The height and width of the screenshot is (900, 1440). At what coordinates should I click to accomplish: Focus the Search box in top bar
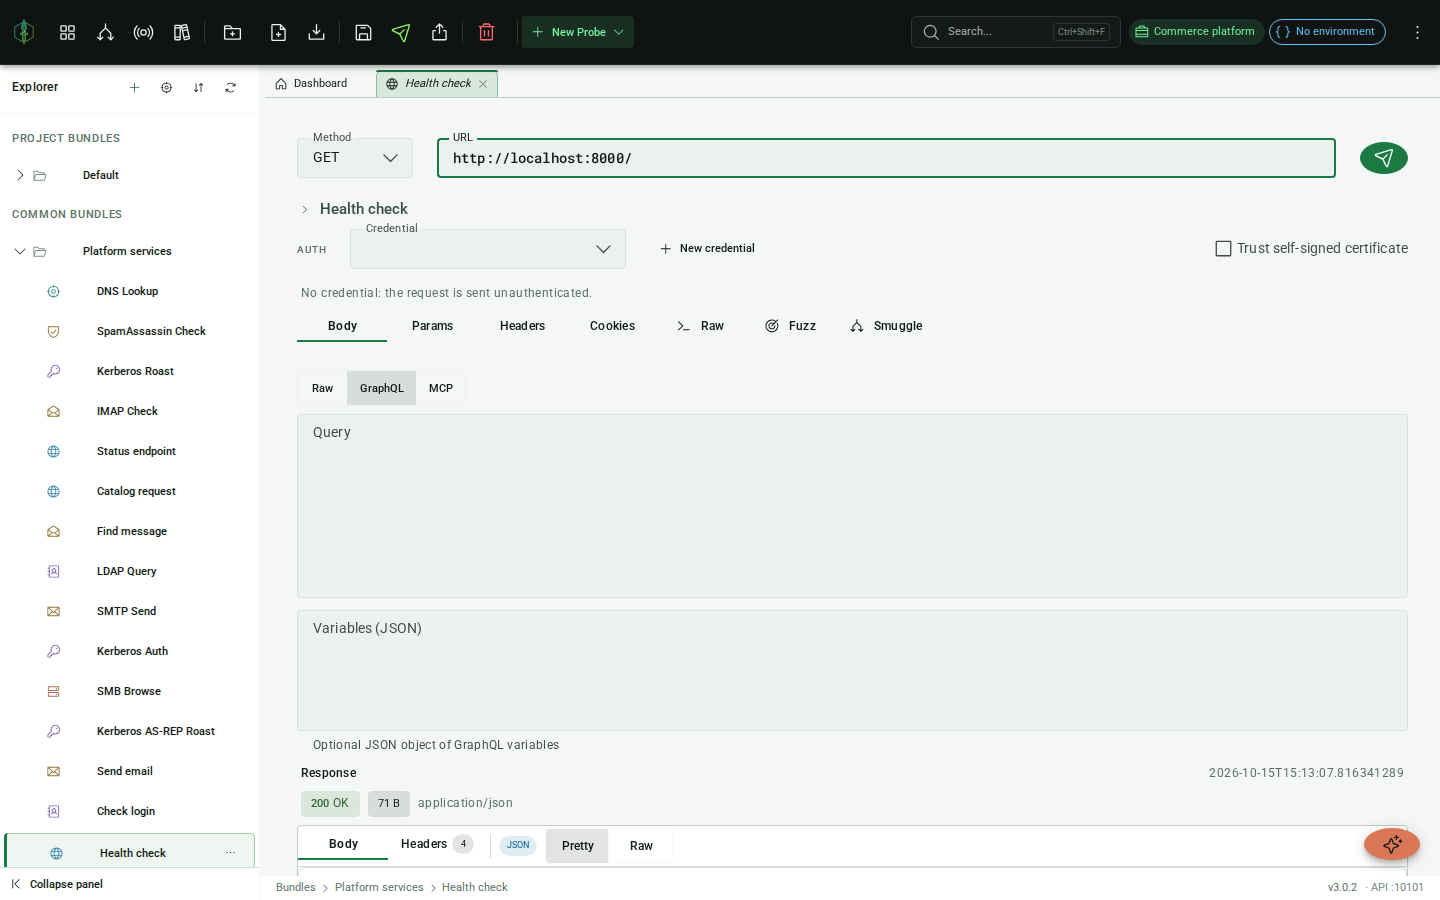[1016, 32]
